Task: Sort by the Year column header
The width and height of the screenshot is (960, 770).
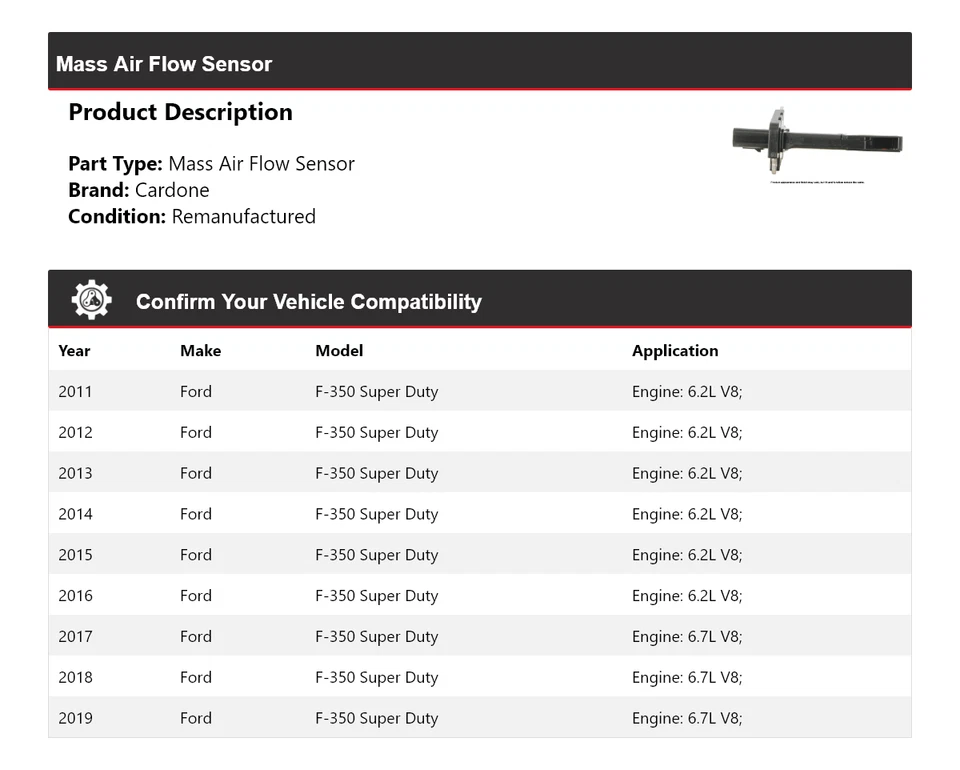Action: pyautogui.click(x=74, y=351)
